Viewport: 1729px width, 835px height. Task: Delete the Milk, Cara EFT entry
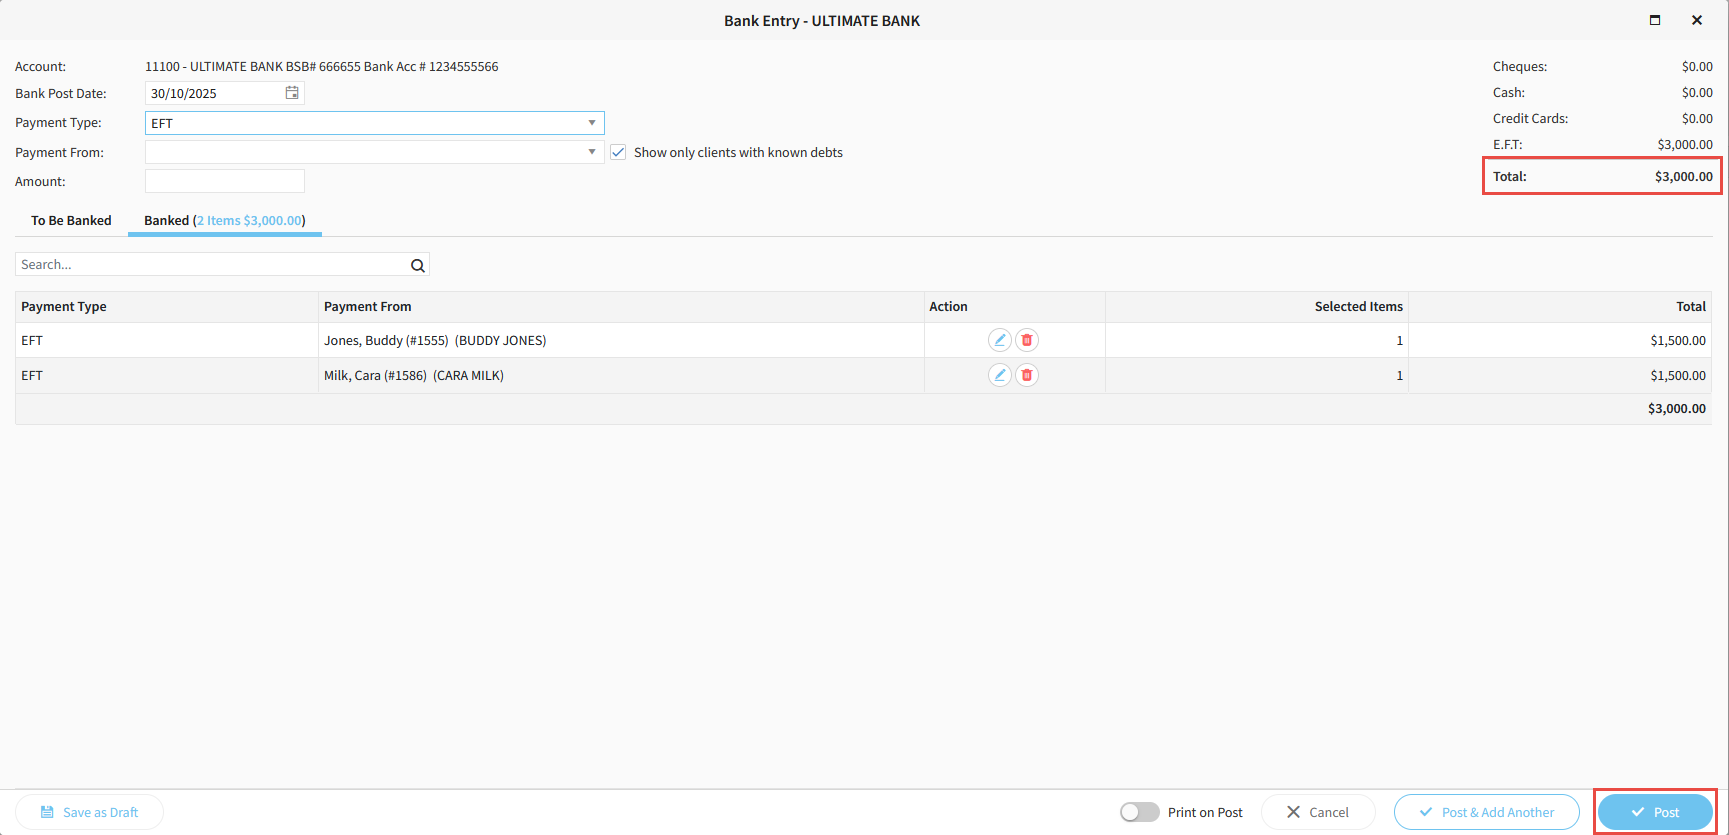1027,375
